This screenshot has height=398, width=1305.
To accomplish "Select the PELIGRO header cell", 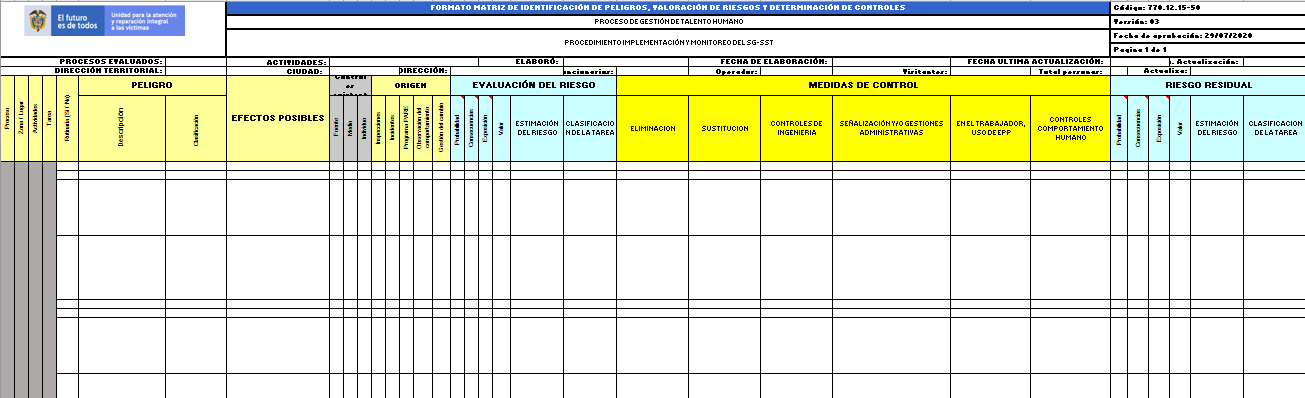I will 152,85.
